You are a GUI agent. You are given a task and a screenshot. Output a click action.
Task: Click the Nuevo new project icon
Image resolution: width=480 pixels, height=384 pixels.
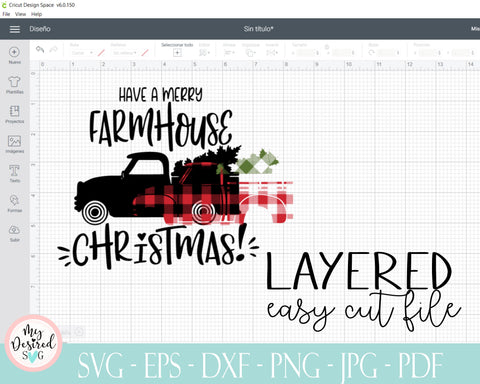[14, 52]
